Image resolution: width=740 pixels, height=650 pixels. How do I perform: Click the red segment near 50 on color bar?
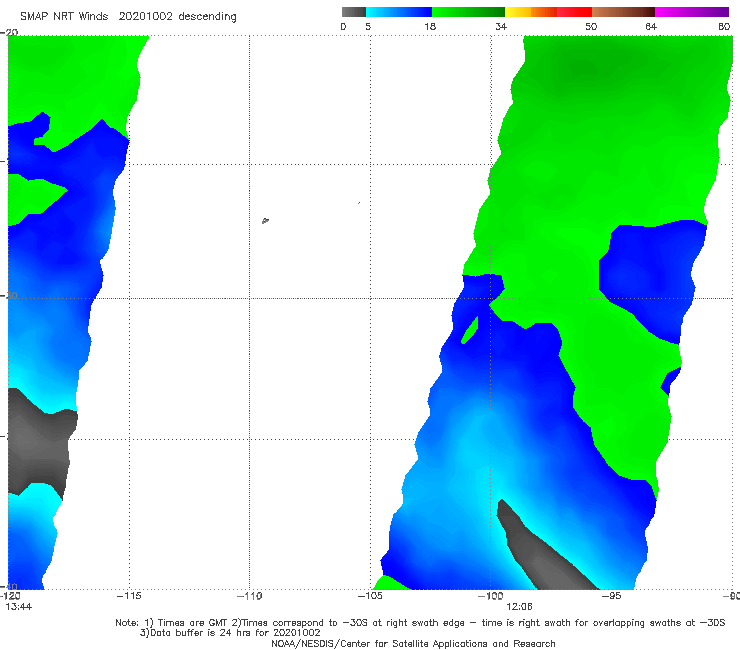pyautogui.click(x=574, y=12)
